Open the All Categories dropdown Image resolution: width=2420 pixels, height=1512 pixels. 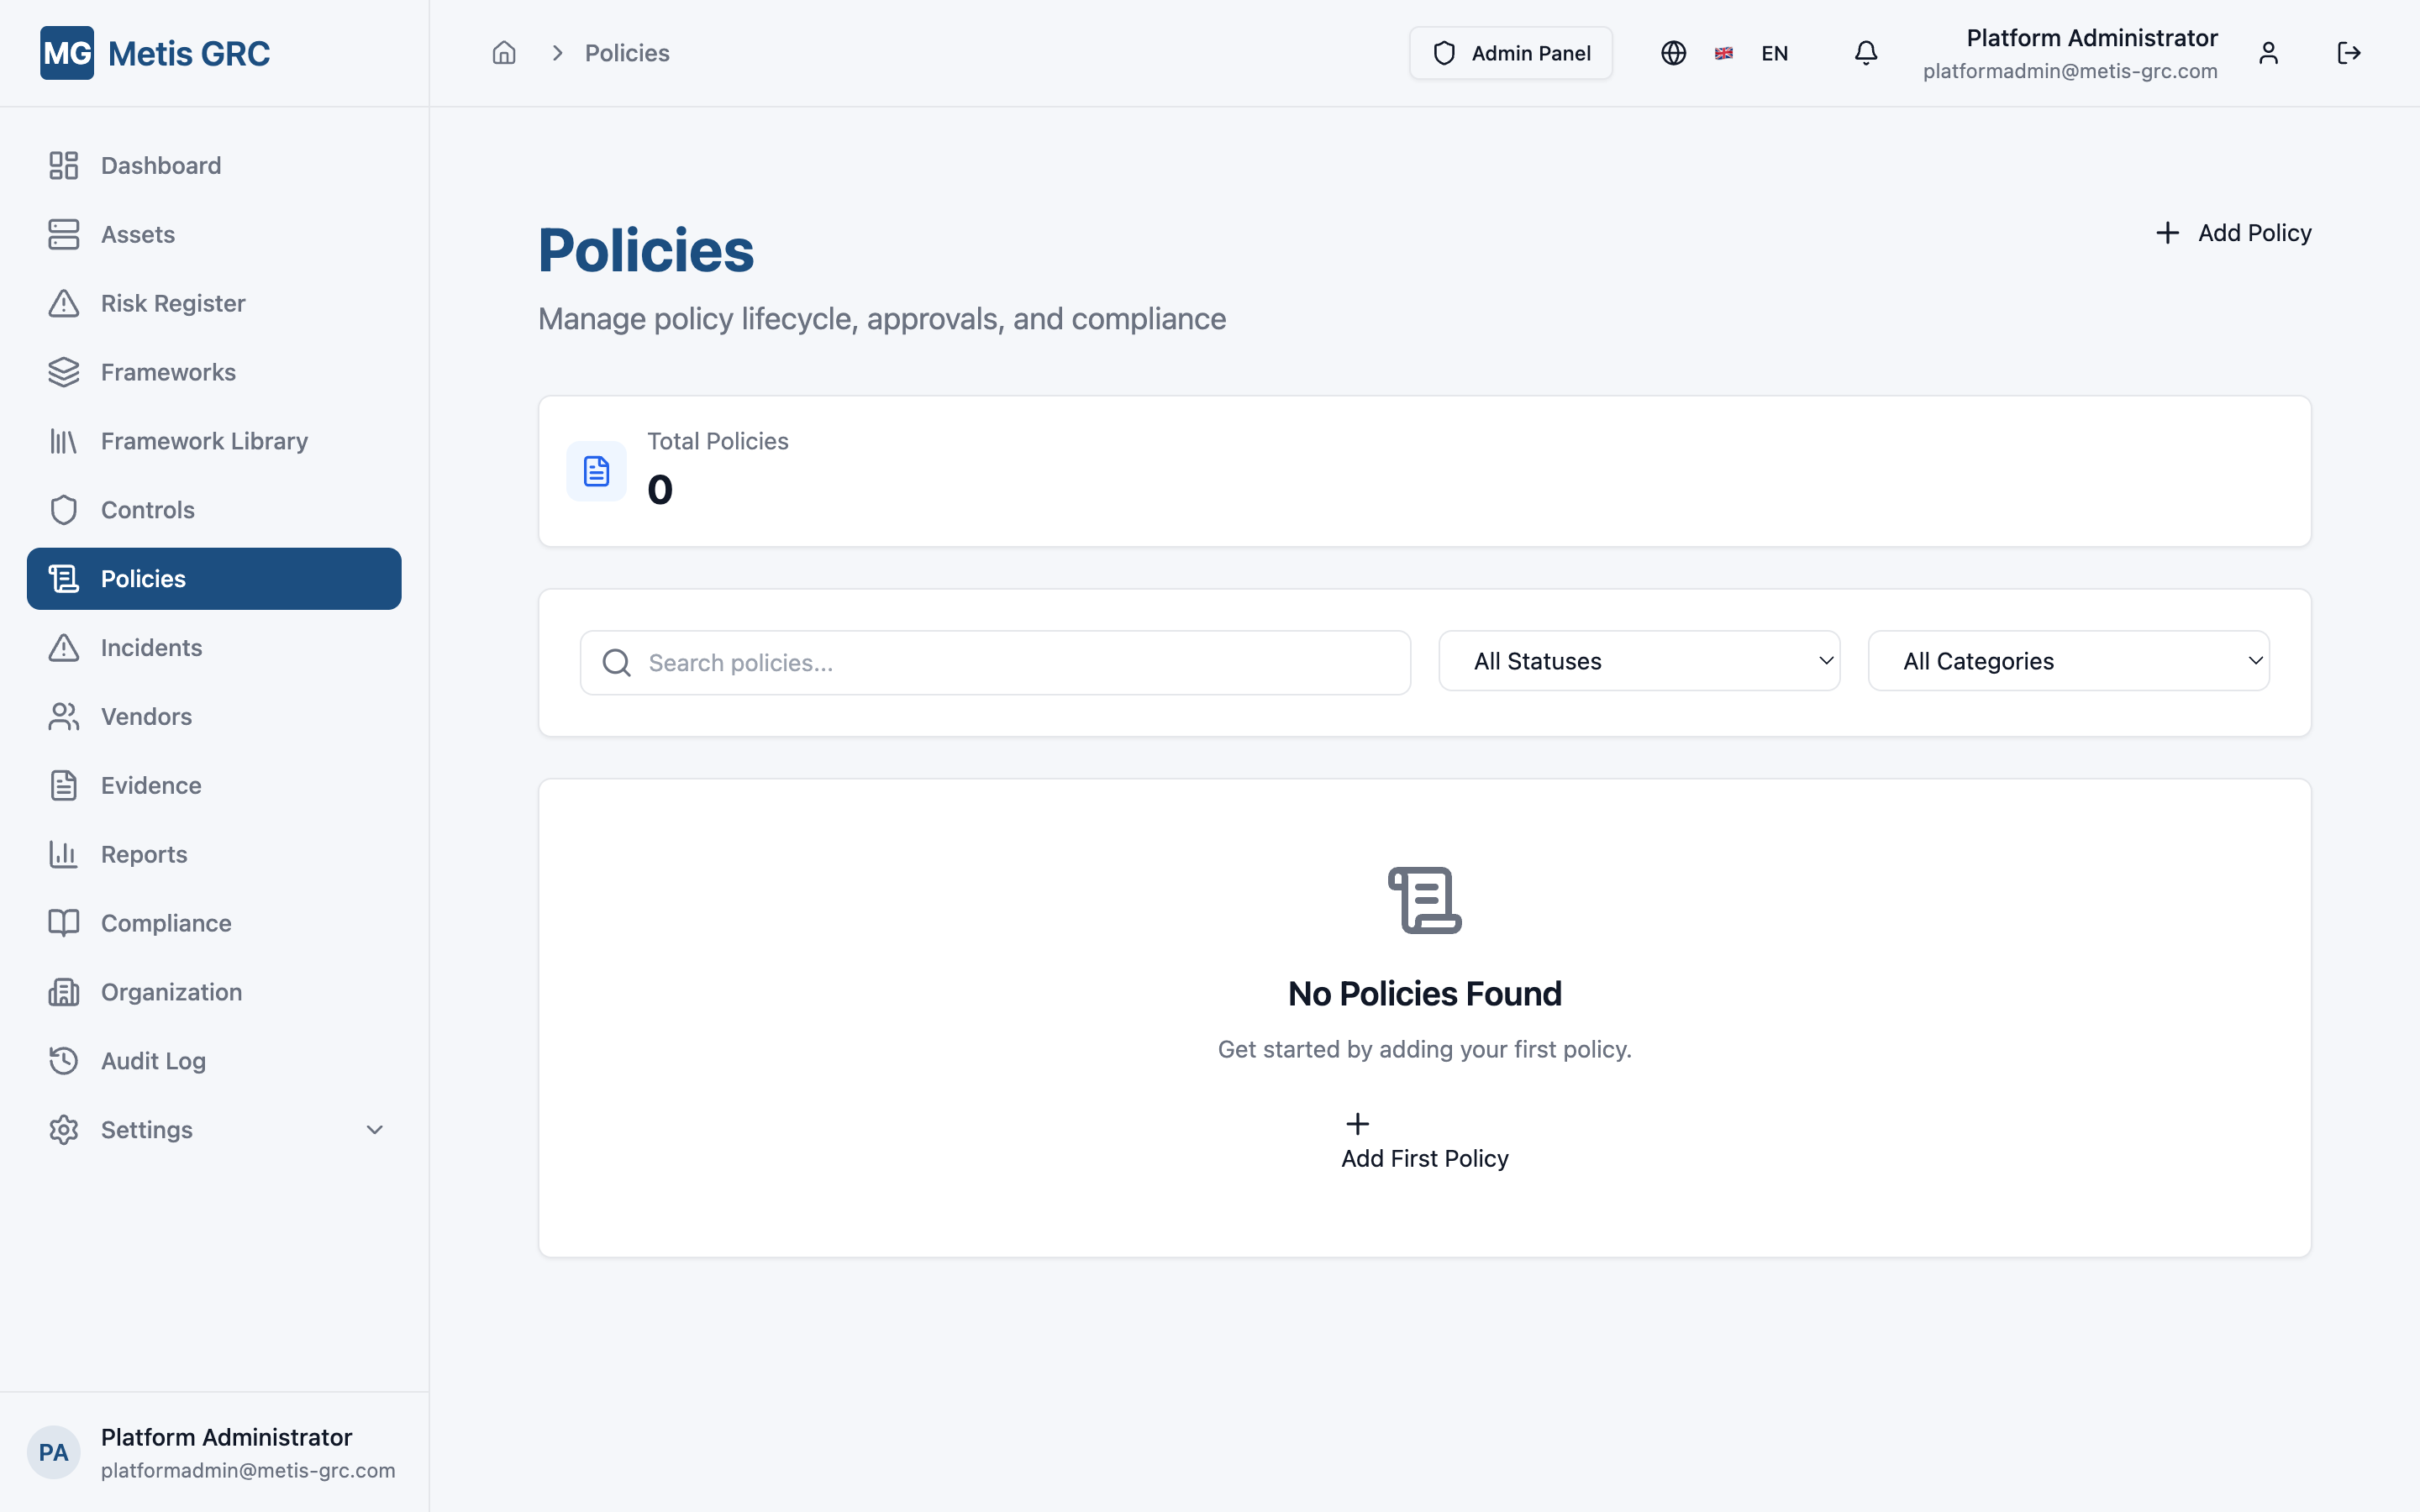coord(2068,660)
